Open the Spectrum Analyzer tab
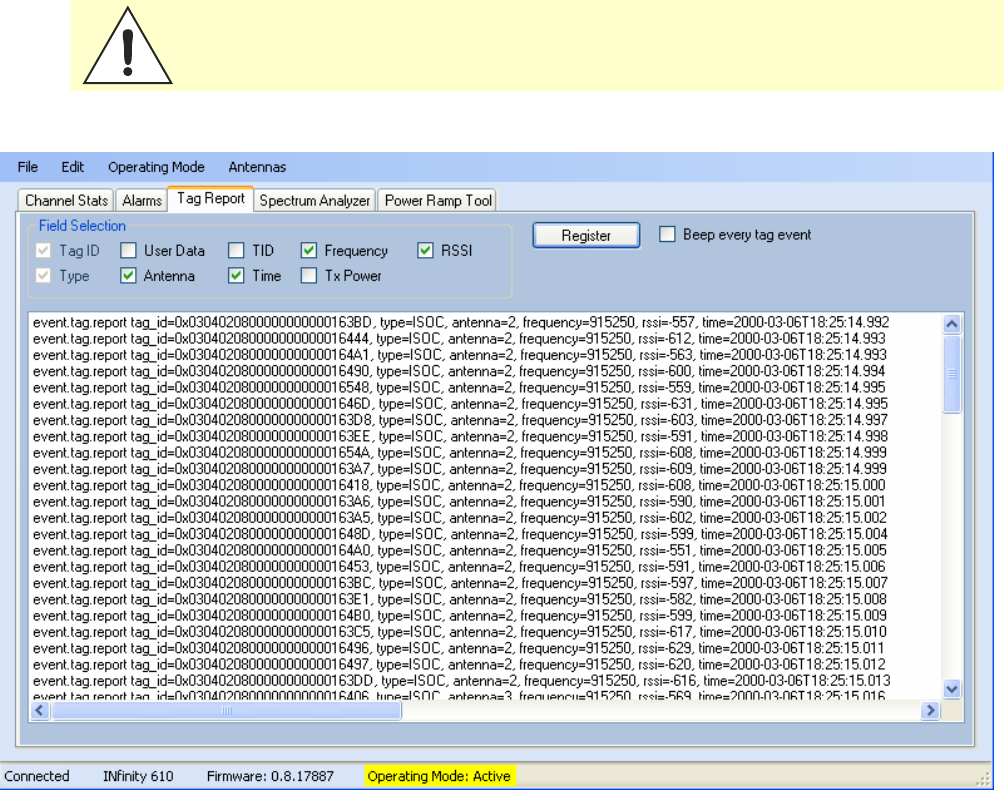 314,200
